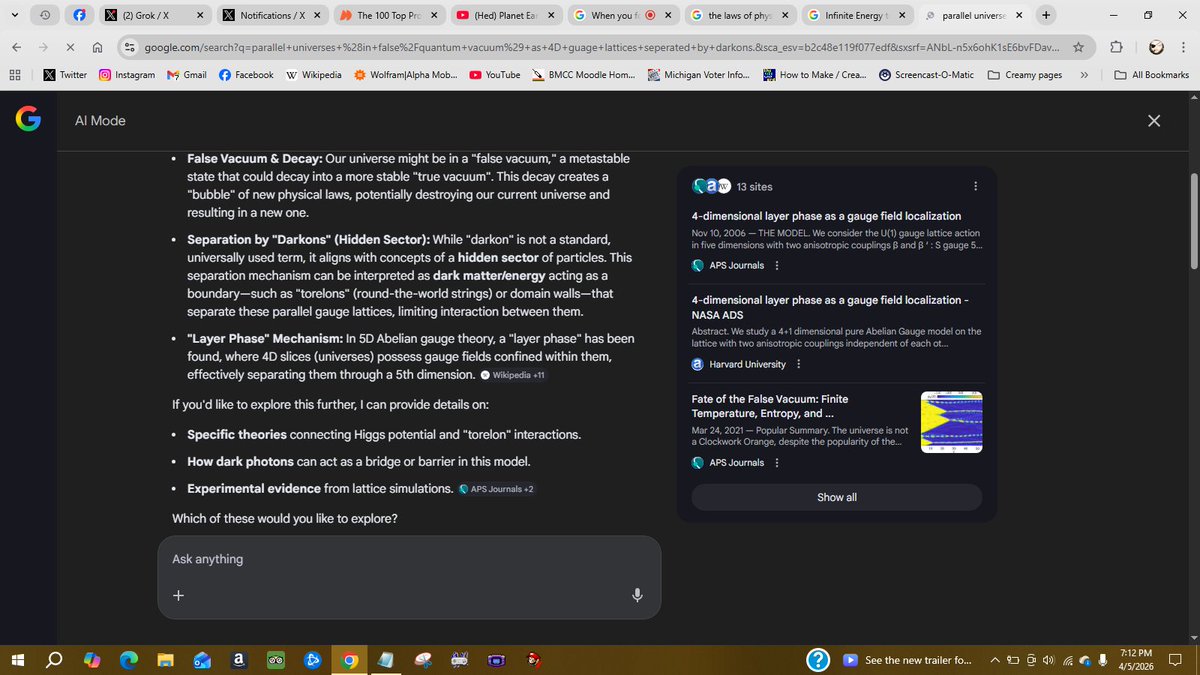Open options next to Harvard University source
Screen dimensions: 1200x675
pos(798,364)
